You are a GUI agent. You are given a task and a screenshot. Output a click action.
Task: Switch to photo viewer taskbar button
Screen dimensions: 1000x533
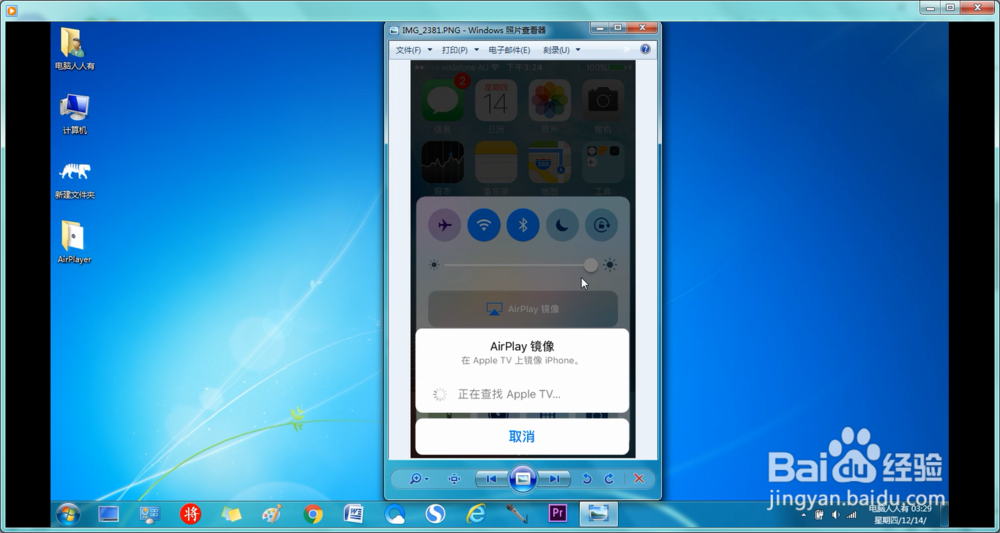click(598, 514)
